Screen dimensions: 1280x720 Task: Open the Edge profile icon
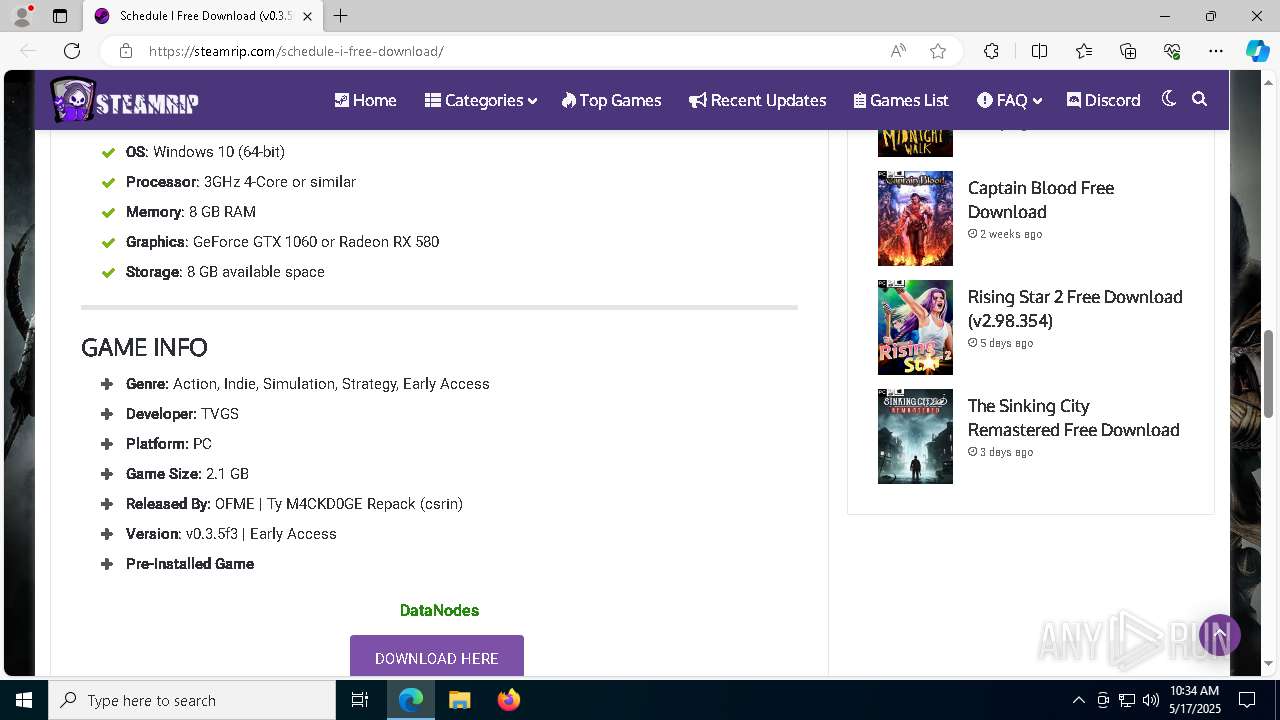coord(22,16)
